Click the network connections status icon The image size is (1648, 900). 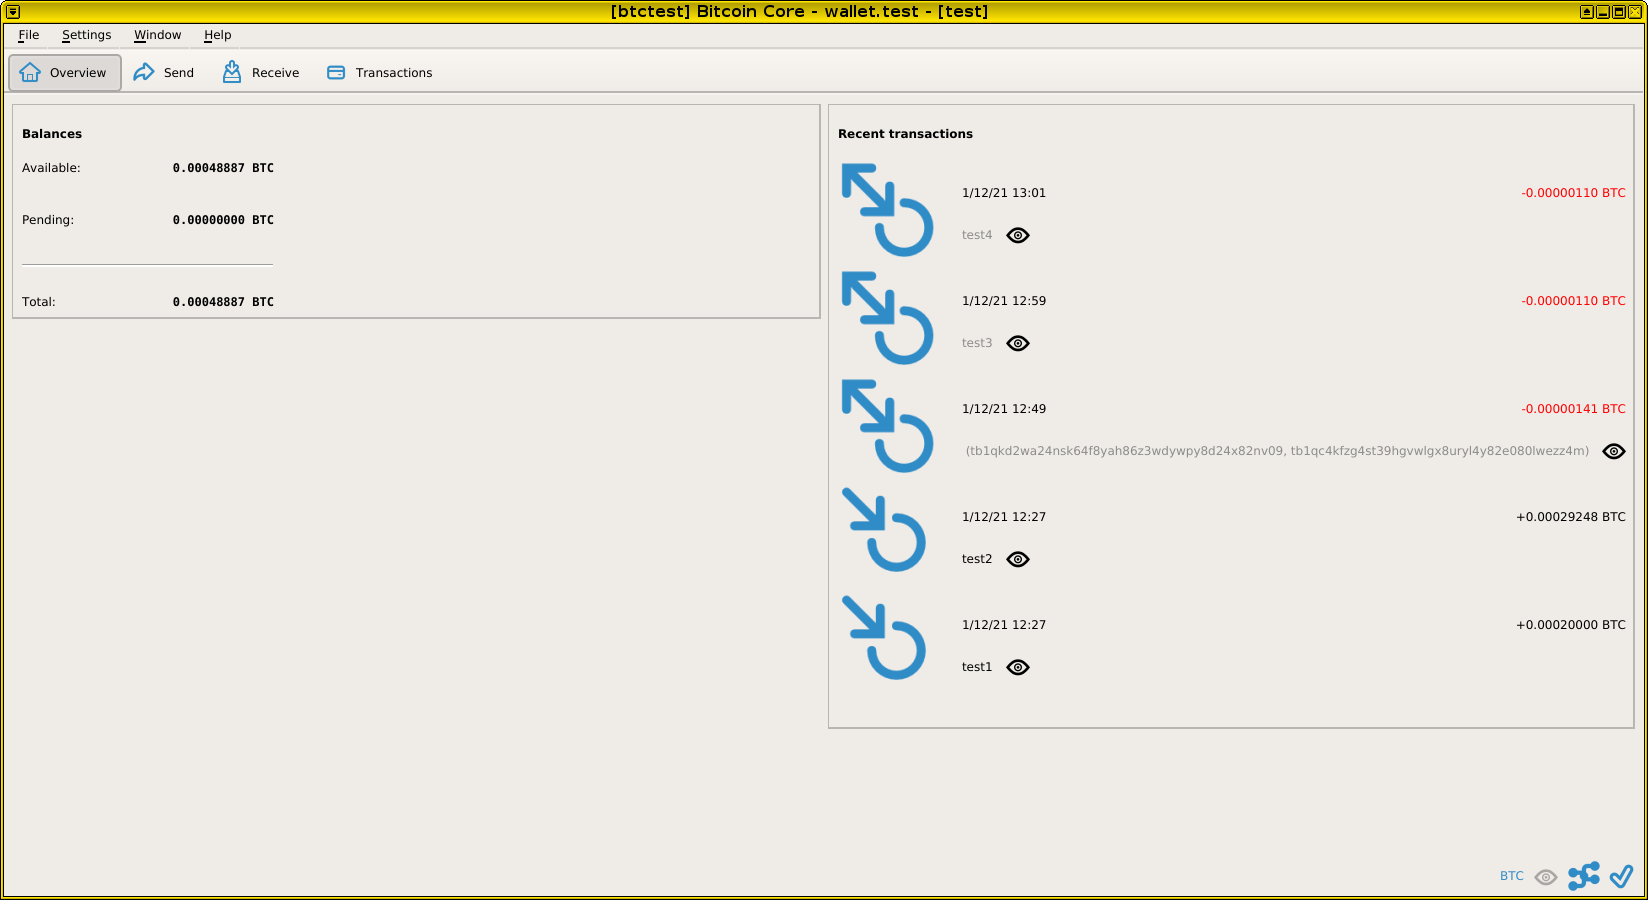click(1584, 876)
